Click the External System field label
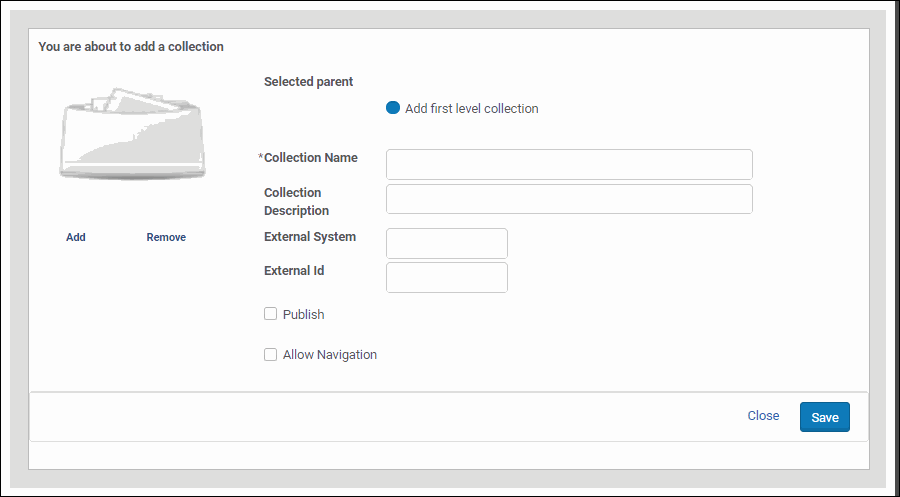The image size is (900, 497). (x=310, y=238)
